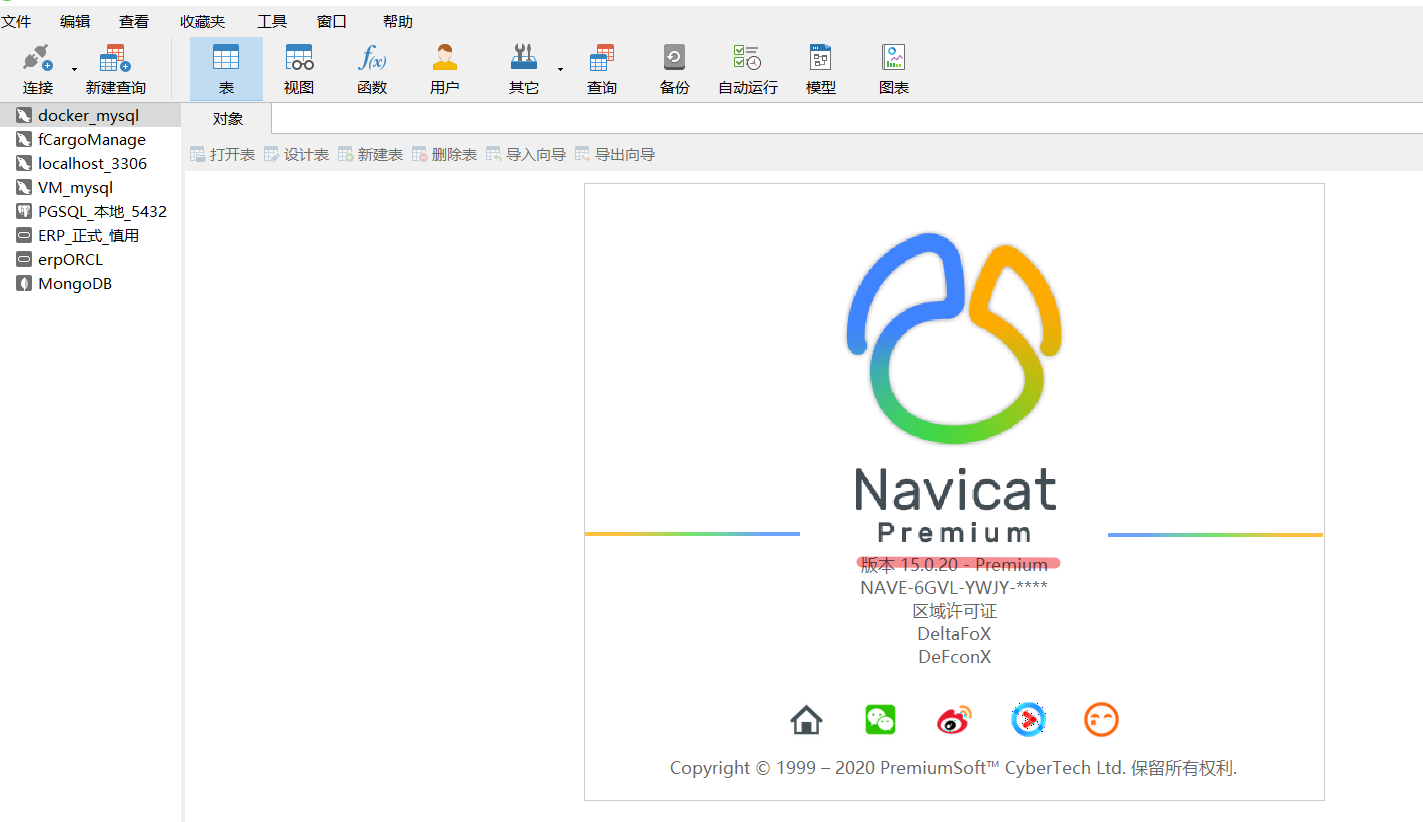The image size is (1423, 822).
Task: Select ERP_正式_慎用 connection in sidebar
Action: [x=90, y=236]
